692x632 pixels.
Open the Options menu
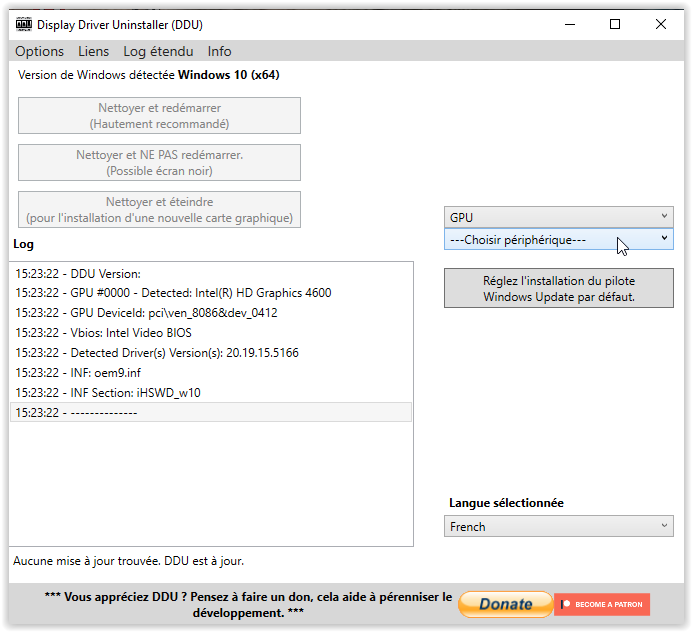pyautogui.click(x=39, y=51)
